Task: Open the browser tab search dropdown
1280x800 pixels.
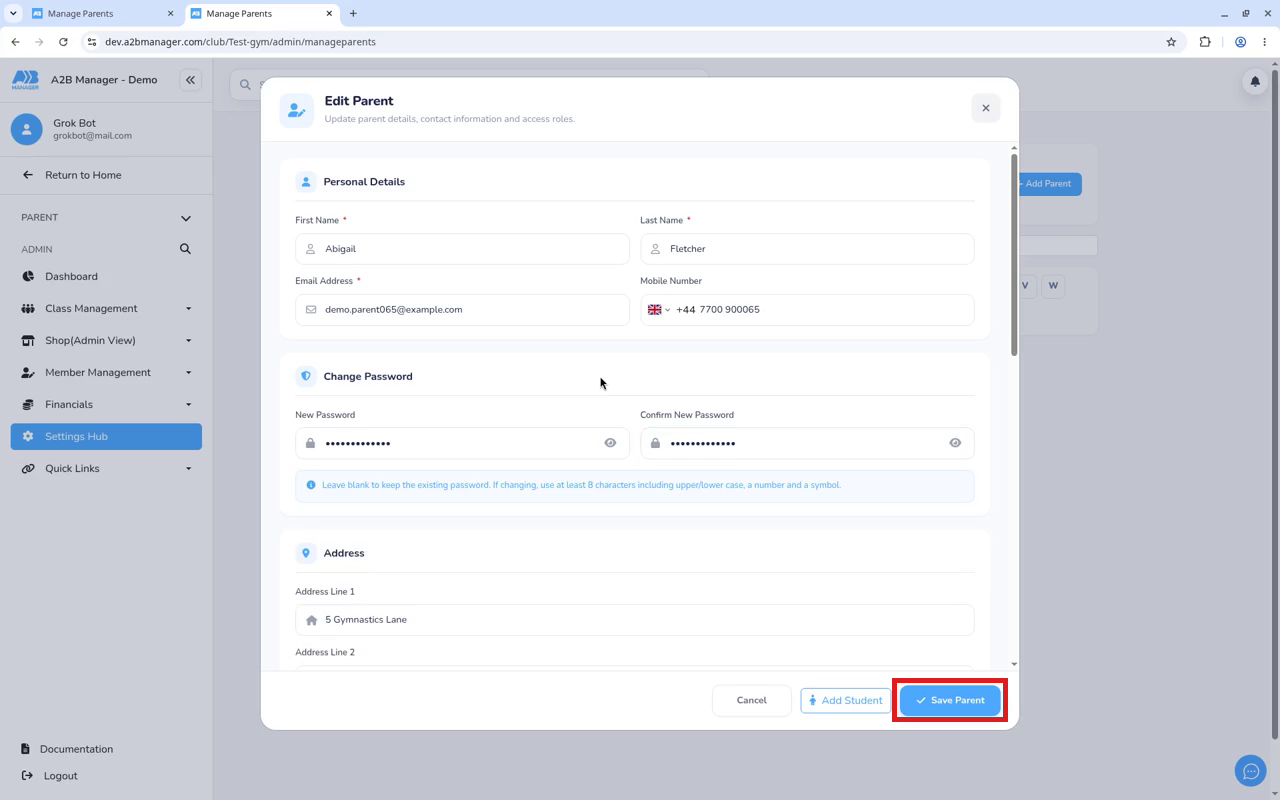Action: (13, 13)
